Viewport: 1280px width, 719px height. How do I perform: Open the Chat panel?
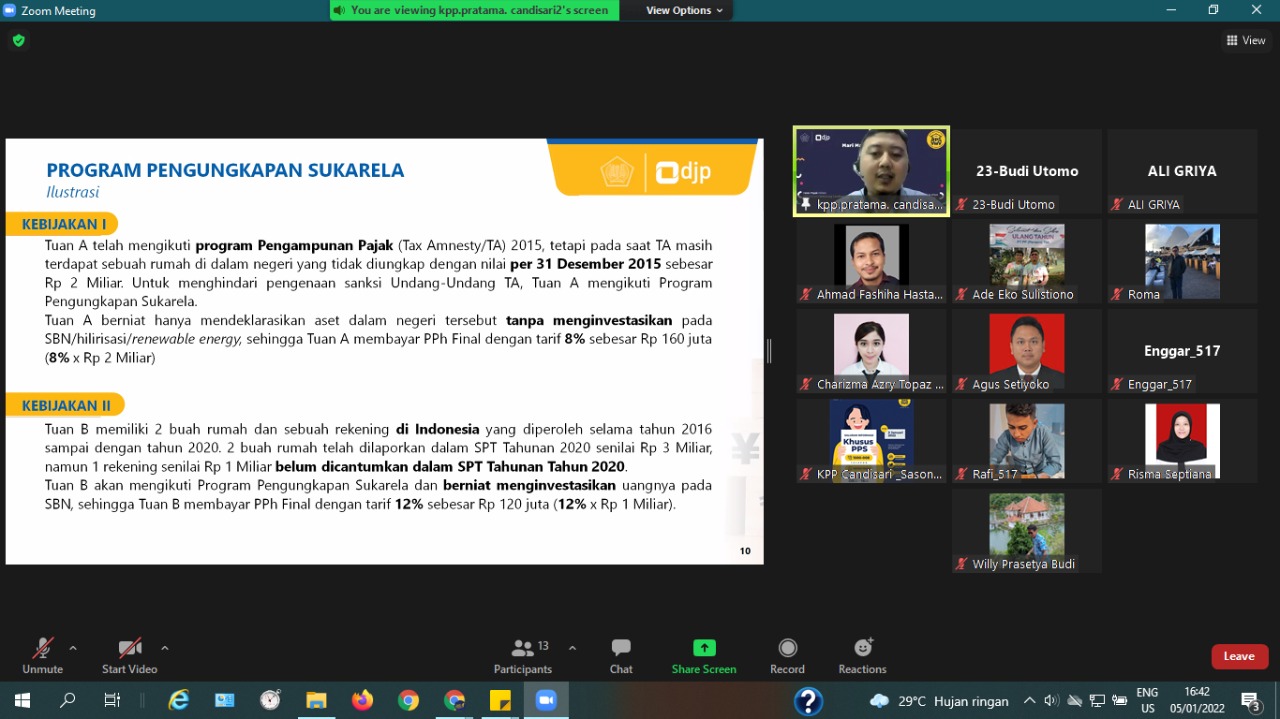pyautogui.click(x=621, y=655)
